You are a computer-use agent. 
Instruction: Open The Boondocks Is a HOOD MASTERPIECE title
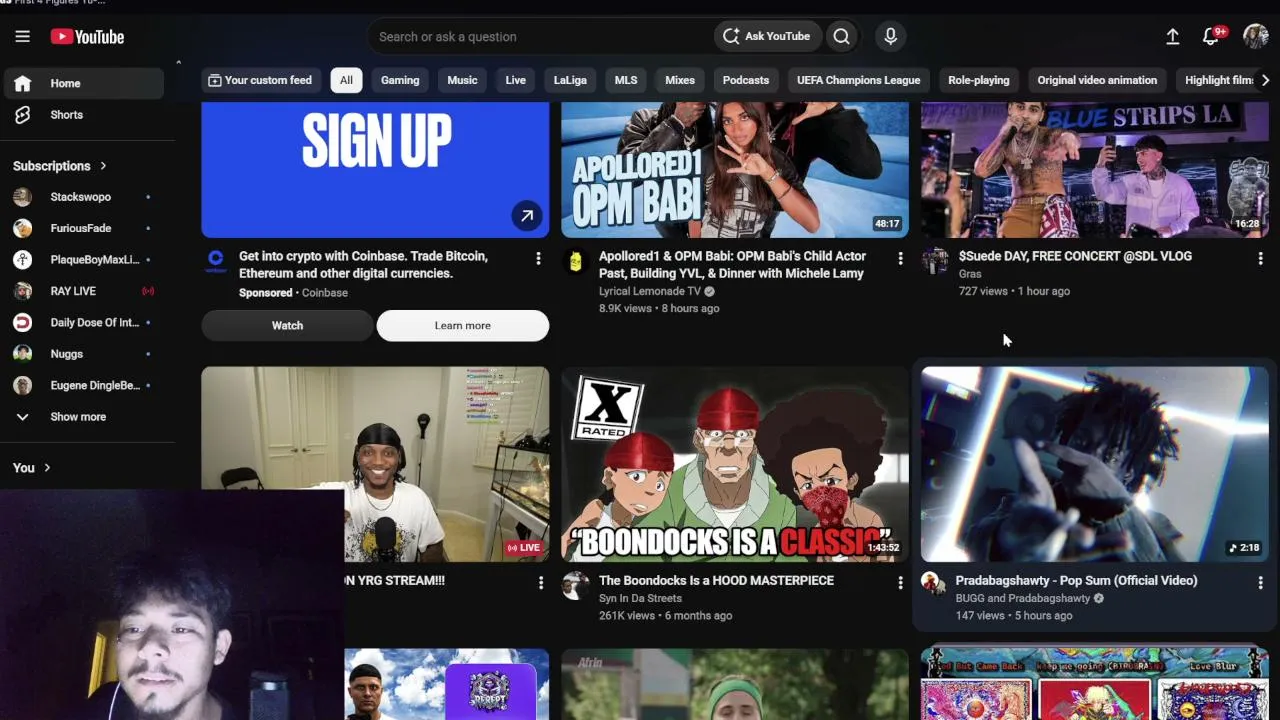pos(716,581)
